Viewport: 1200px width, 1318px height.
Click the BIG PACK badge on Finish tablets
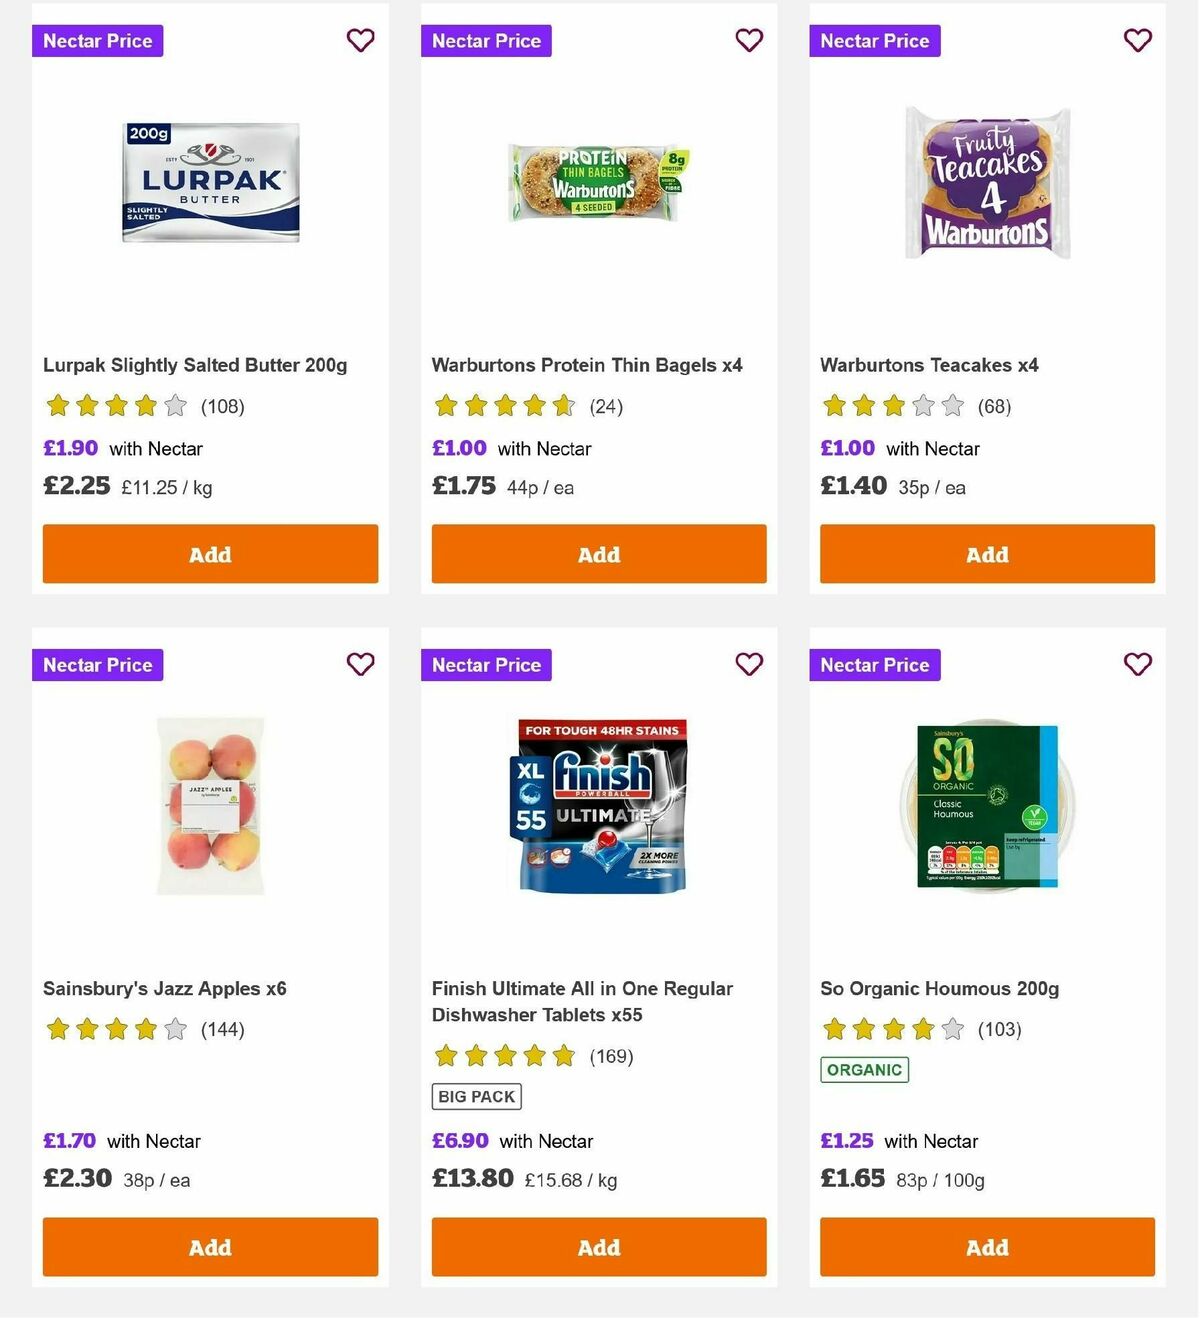pos(476,1096)
